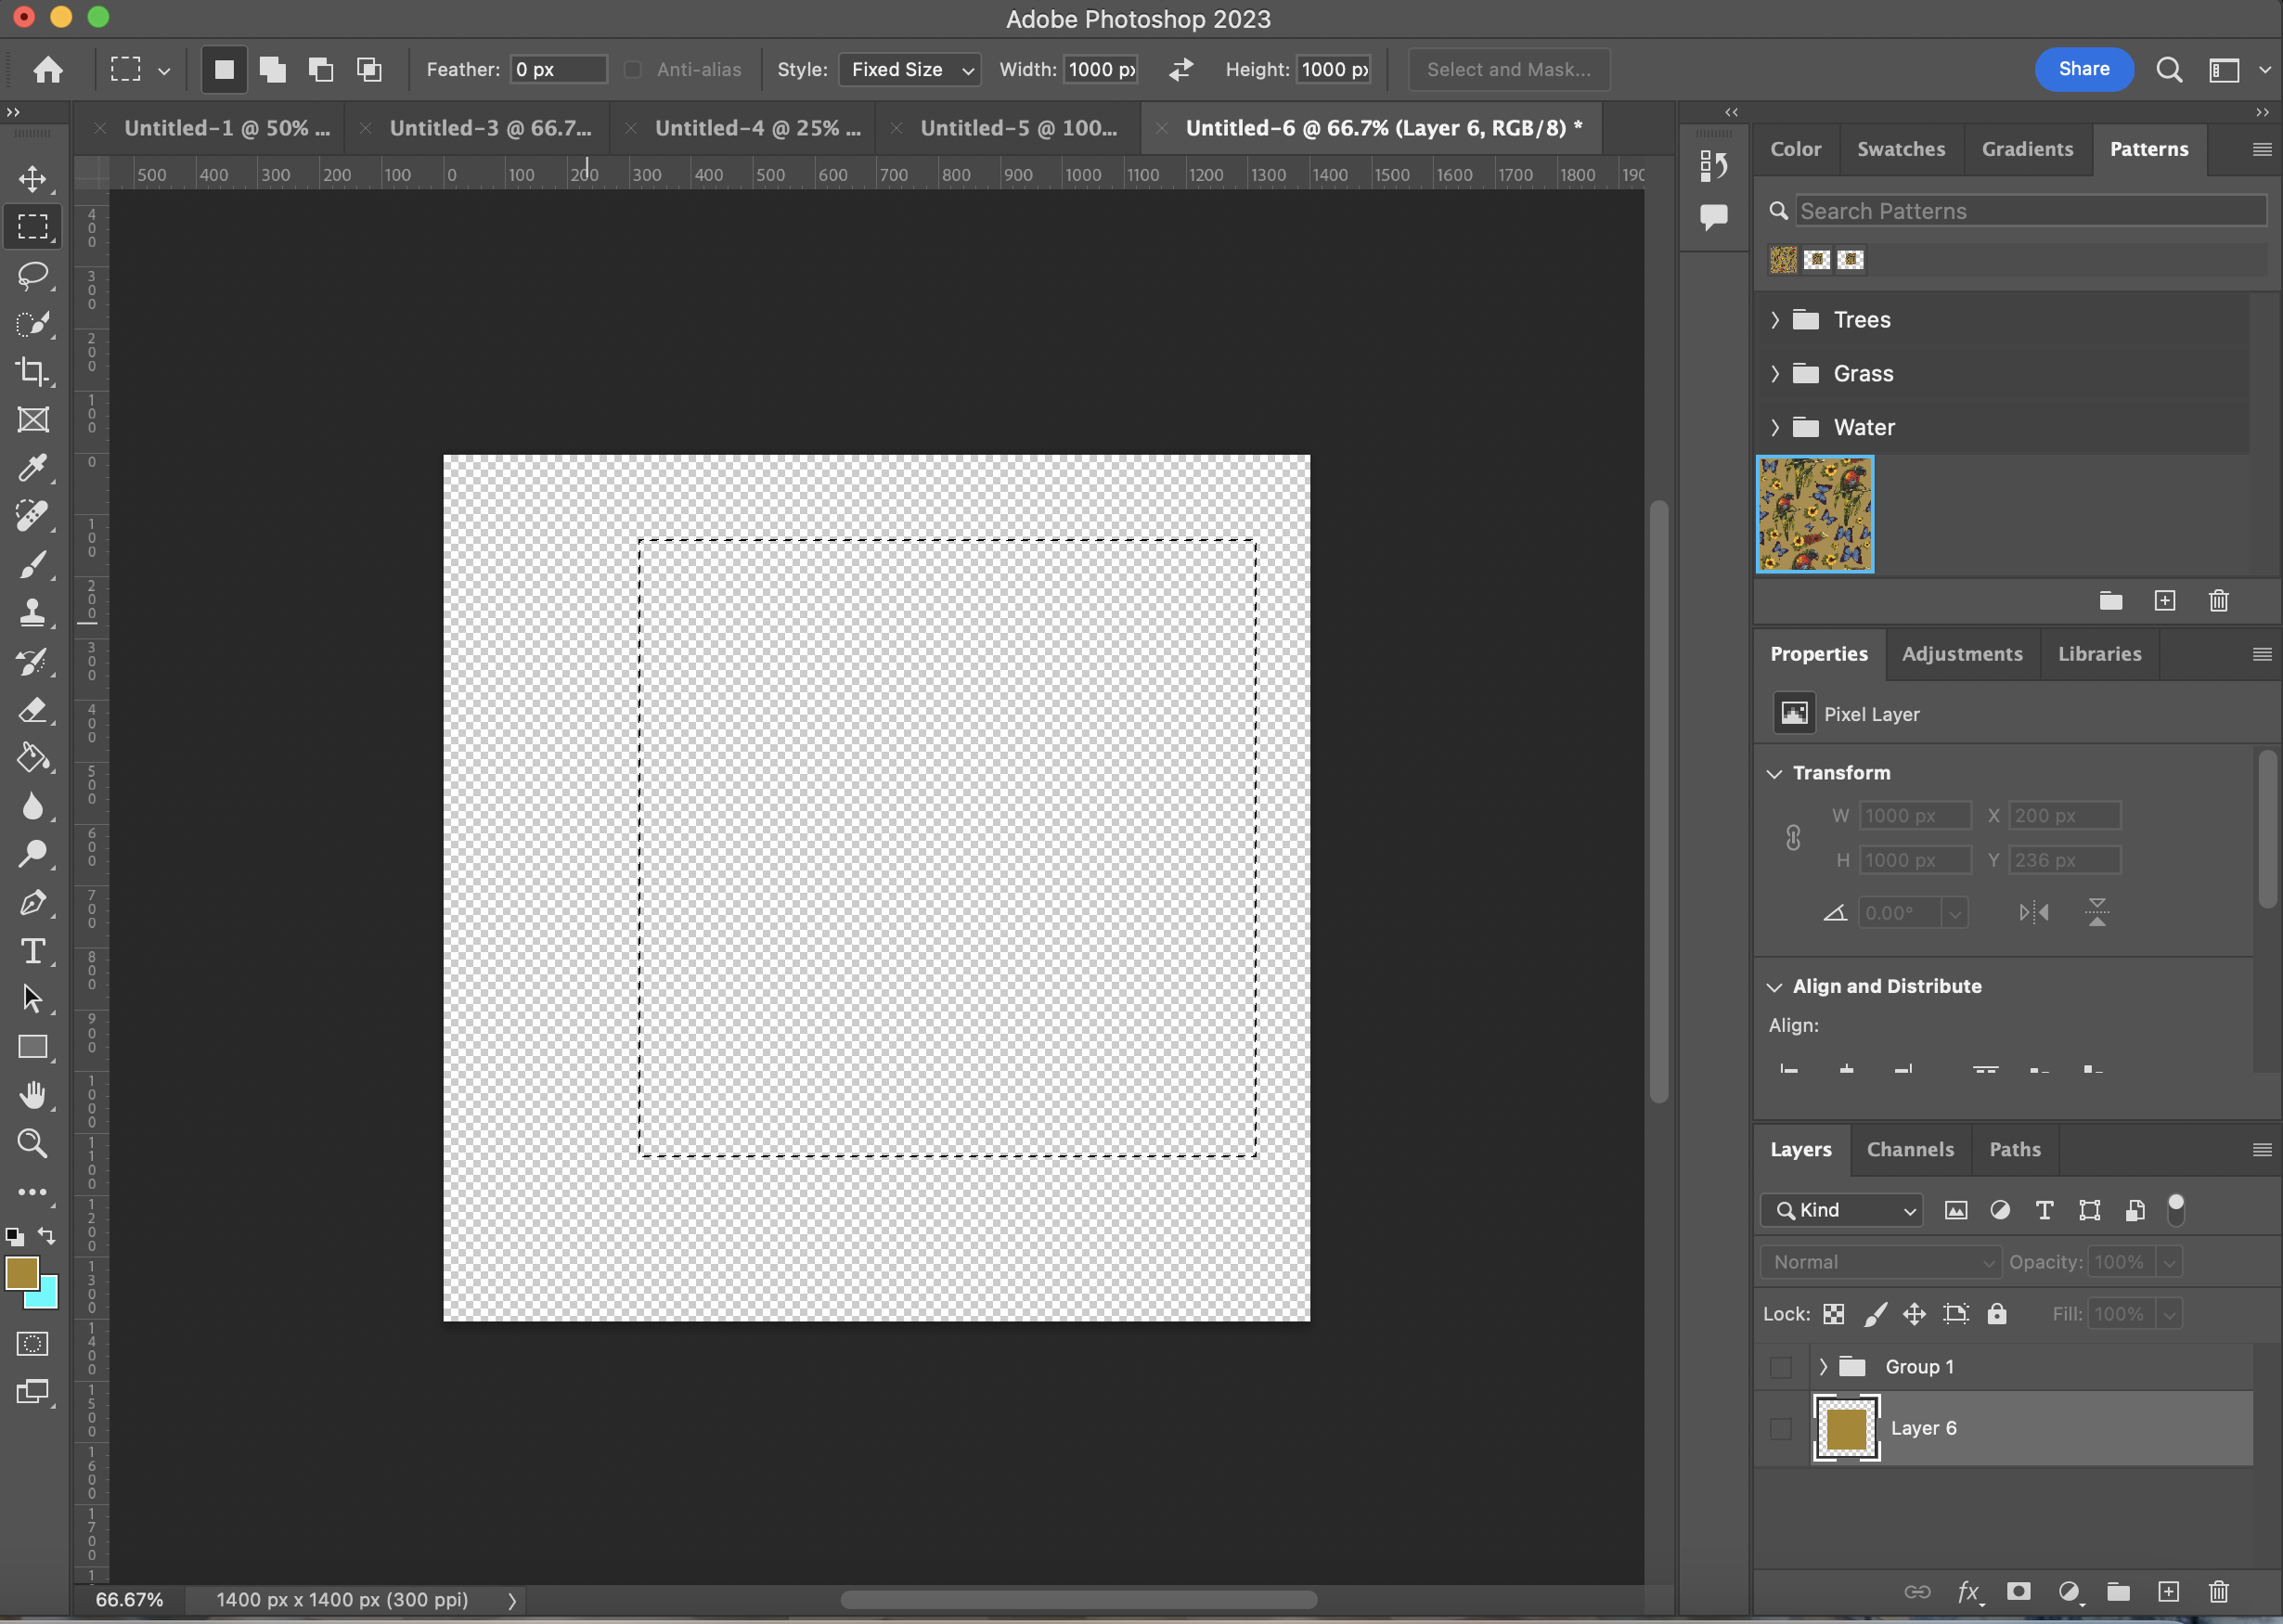Expand the Trees pattern folder
This screenshot has width=2283, height=1624.
click(x=1775, y=320)
